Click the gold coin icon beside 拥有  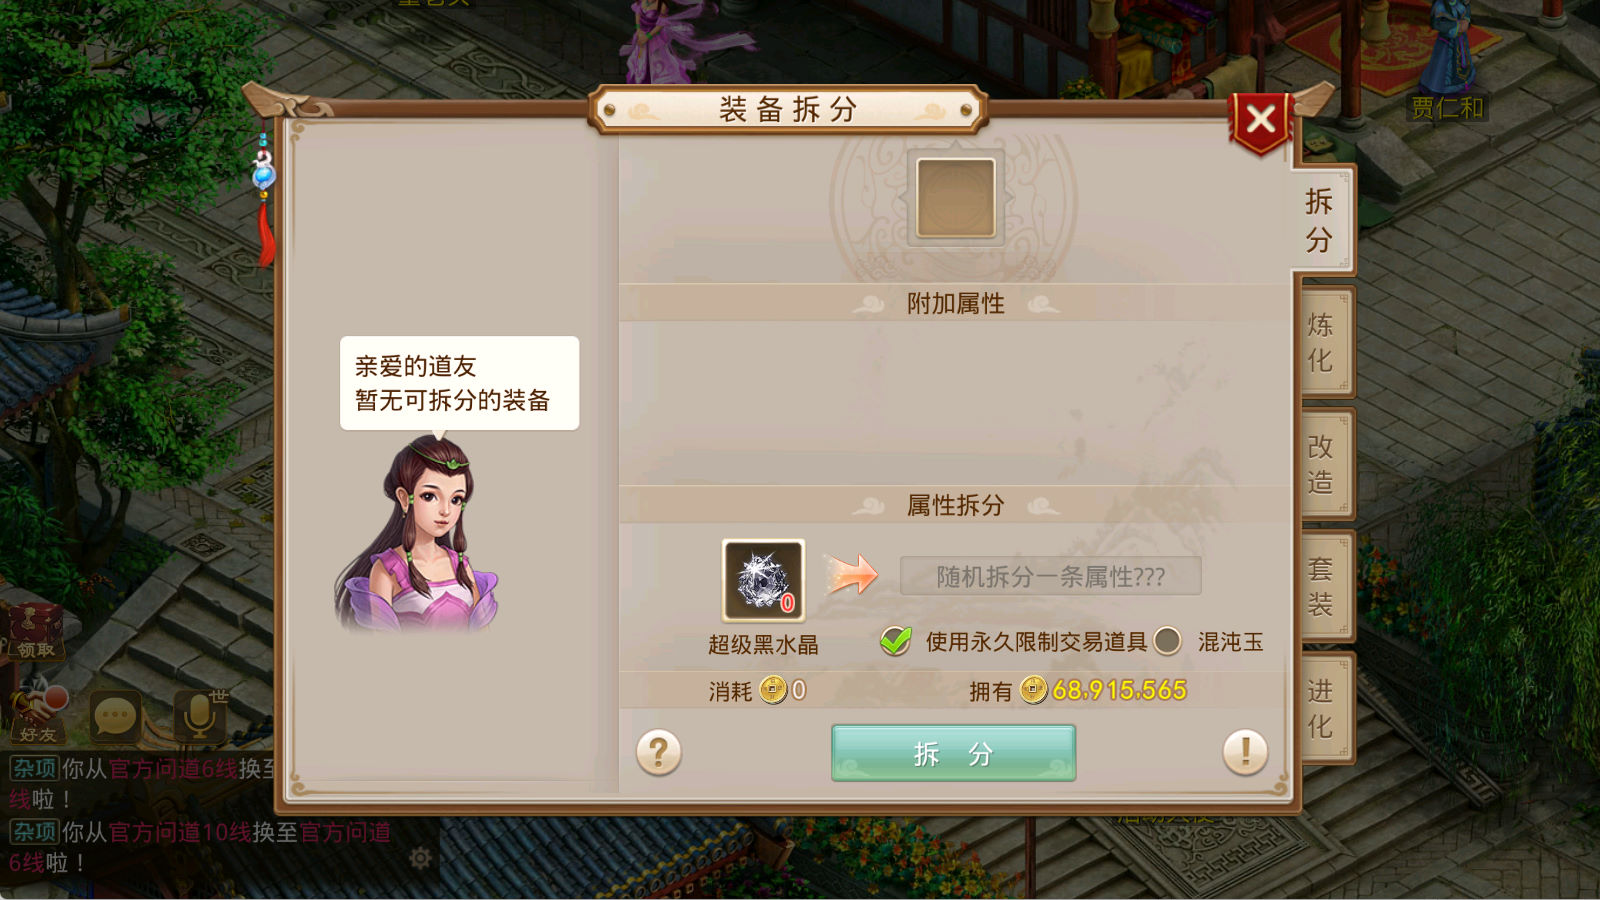point(1033,690)
